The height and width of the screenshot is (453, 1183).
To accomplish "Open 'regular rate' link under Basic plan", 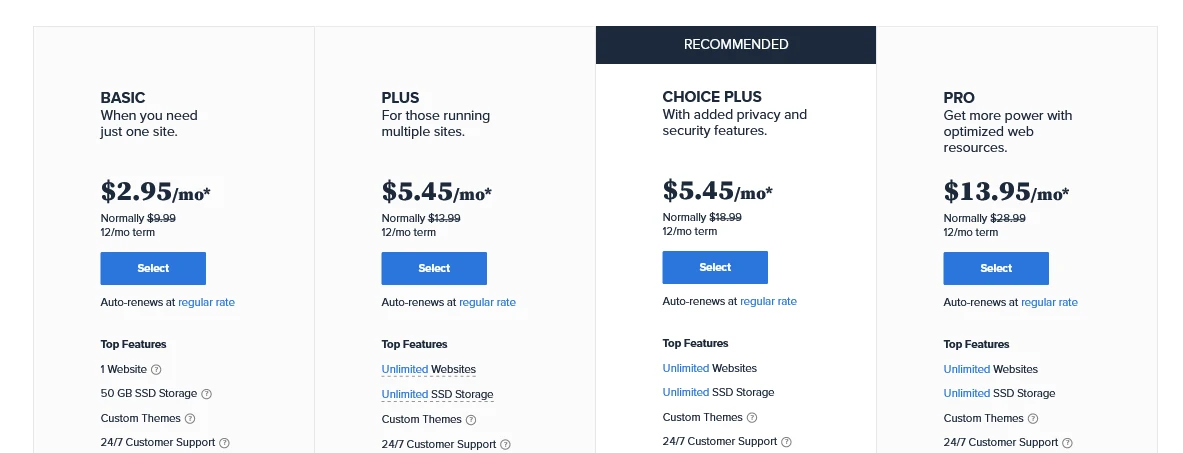I will point(207,302).
